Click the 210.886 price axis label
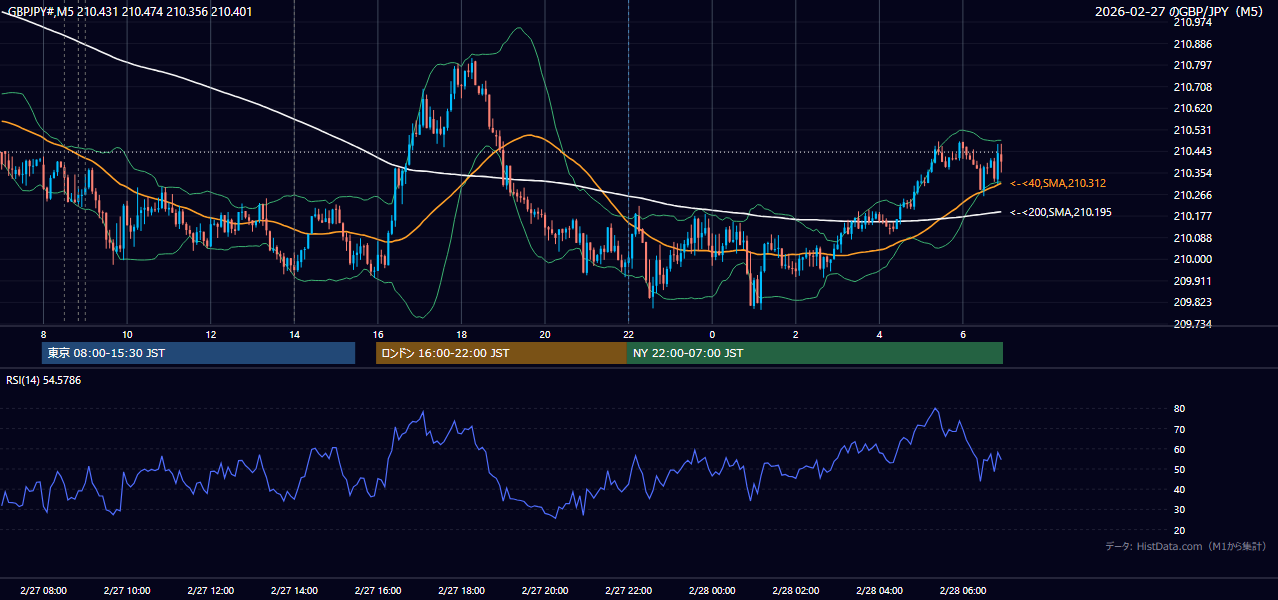This screenshot has height=600, width=1278. click(x=1192, y=44)
